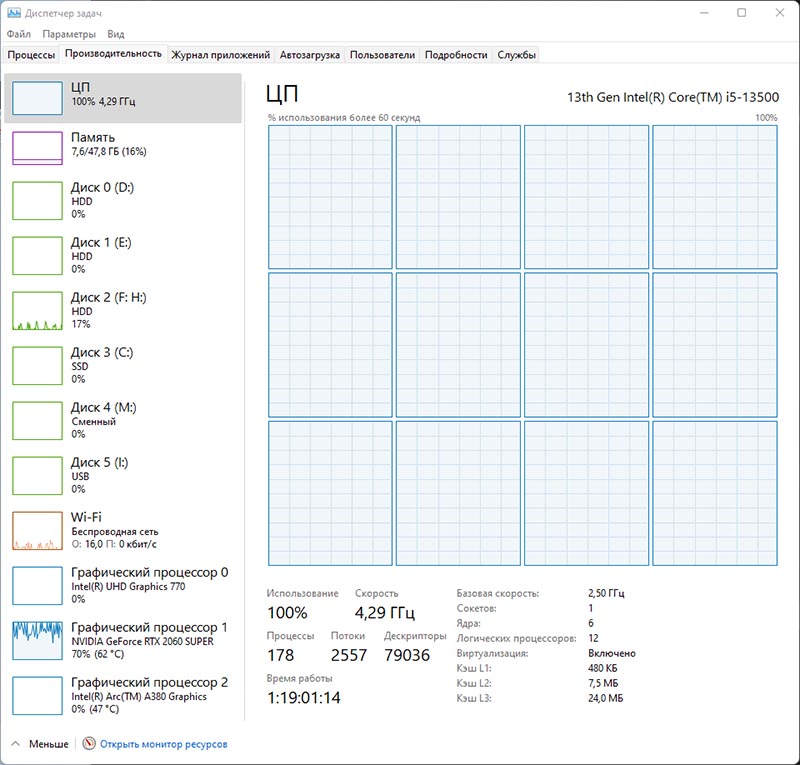Switch to the Процессы tab

point(31,55)
